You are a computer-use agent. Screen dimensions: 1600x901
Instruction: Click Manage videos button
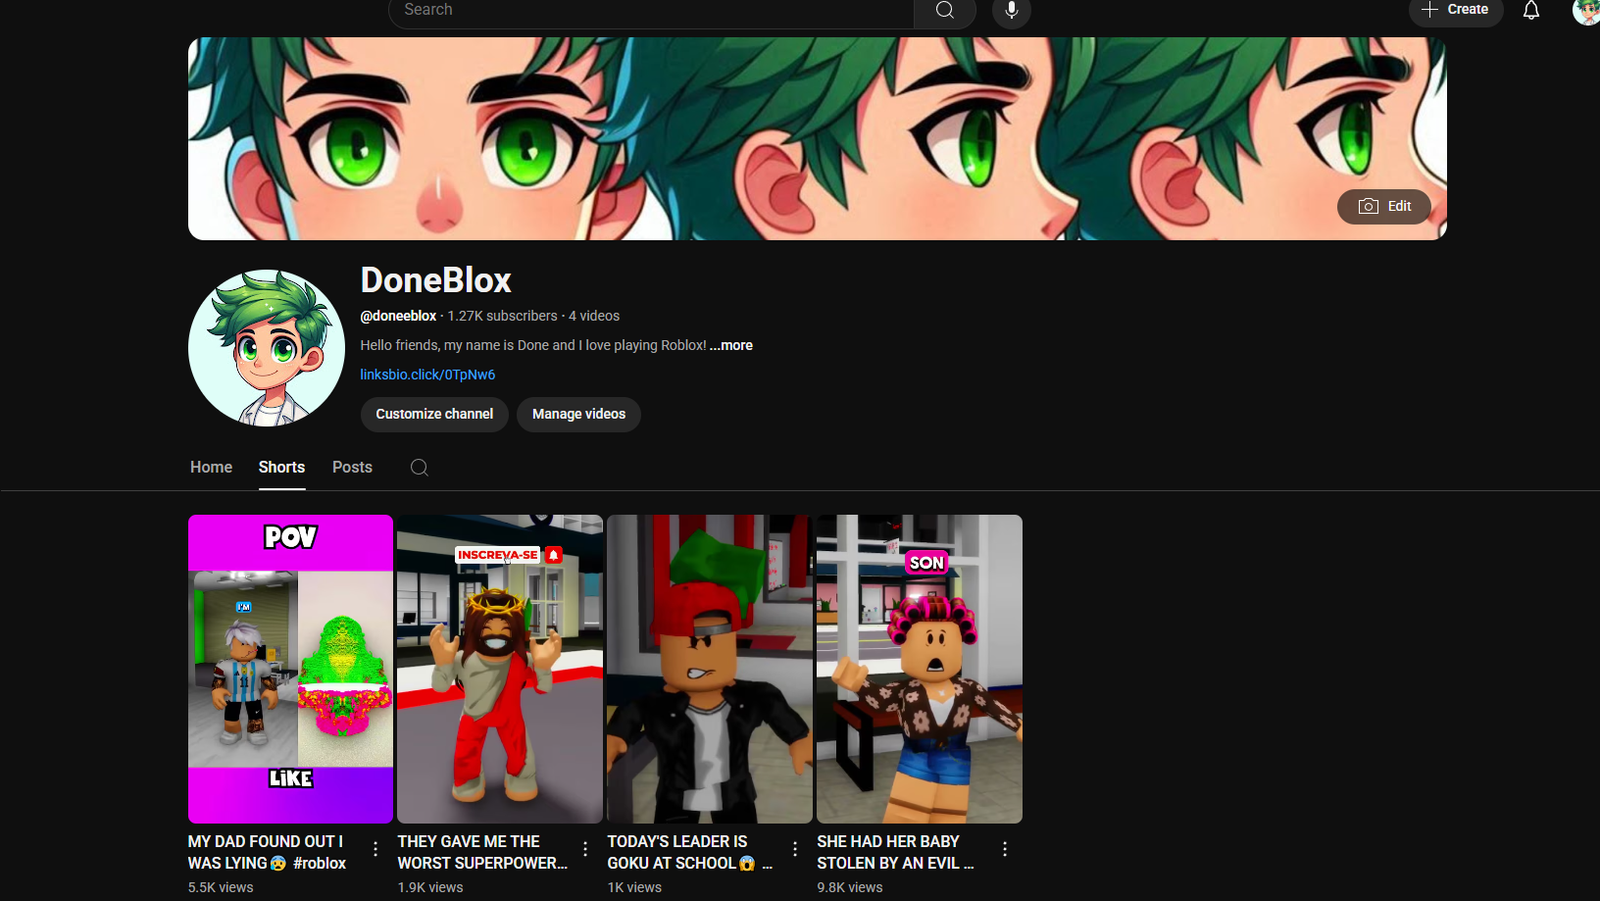tap(578, 414)
